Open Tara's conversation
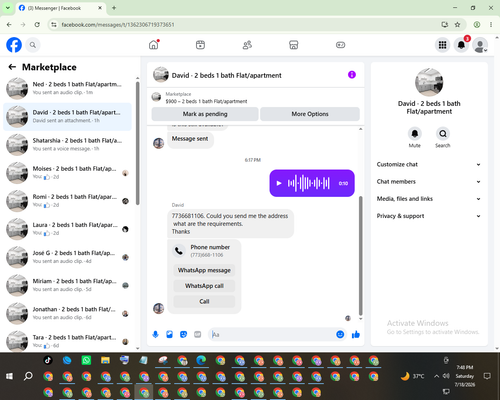This screenshot has width=500, height=400. pyautogui.click(x=67, y=341)
